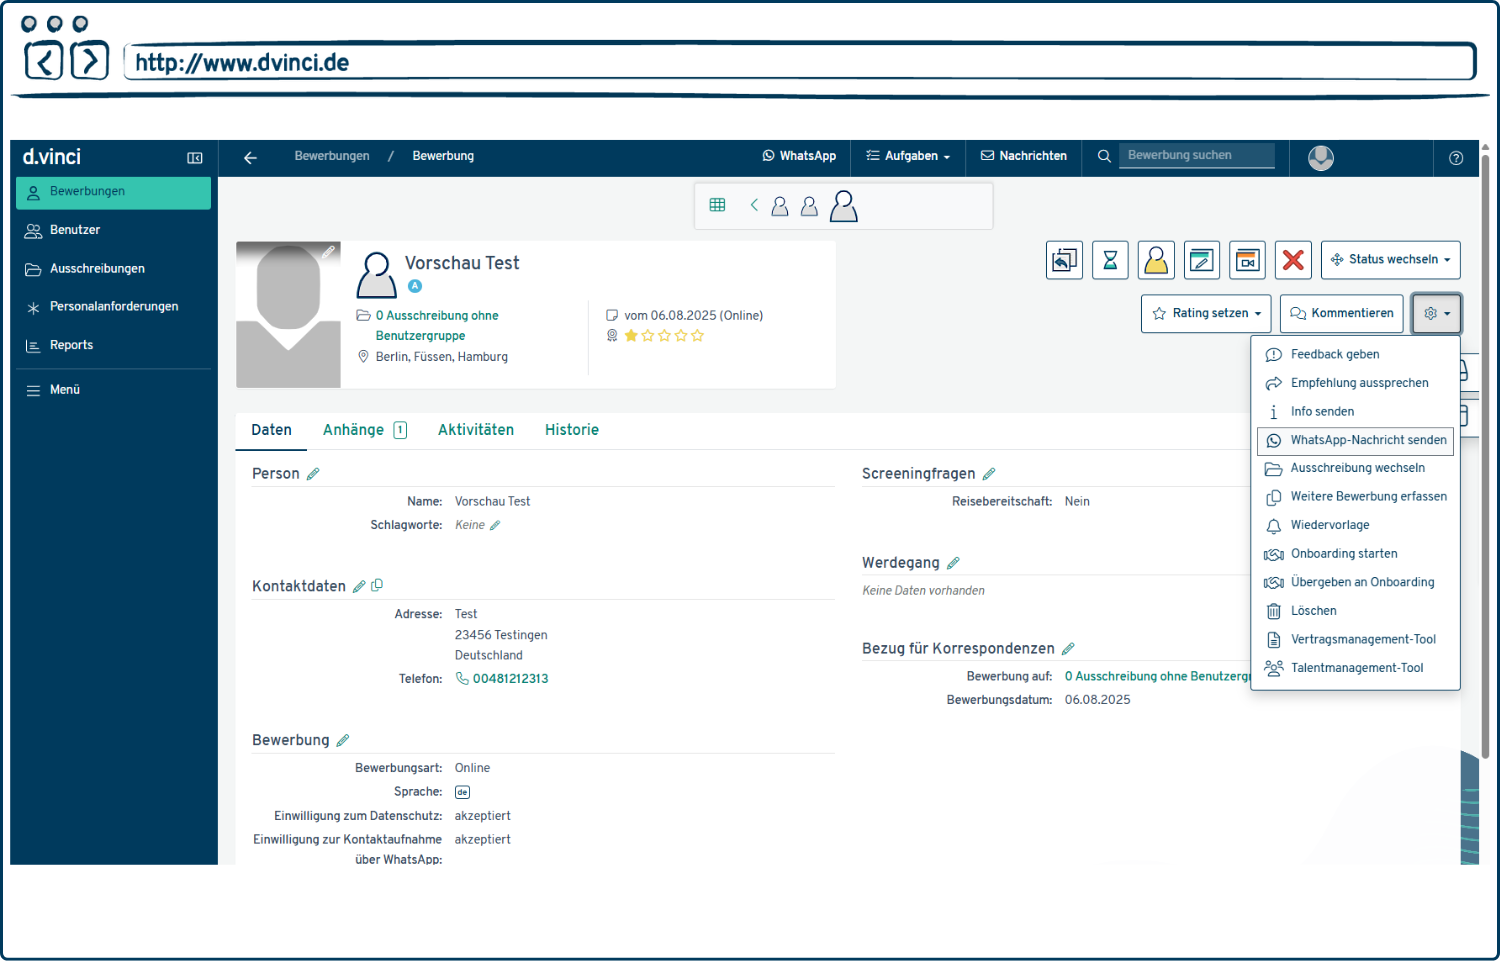Click the Bewerbung suchen search field
The image size is (1500, 961).
coord(1196,155)
